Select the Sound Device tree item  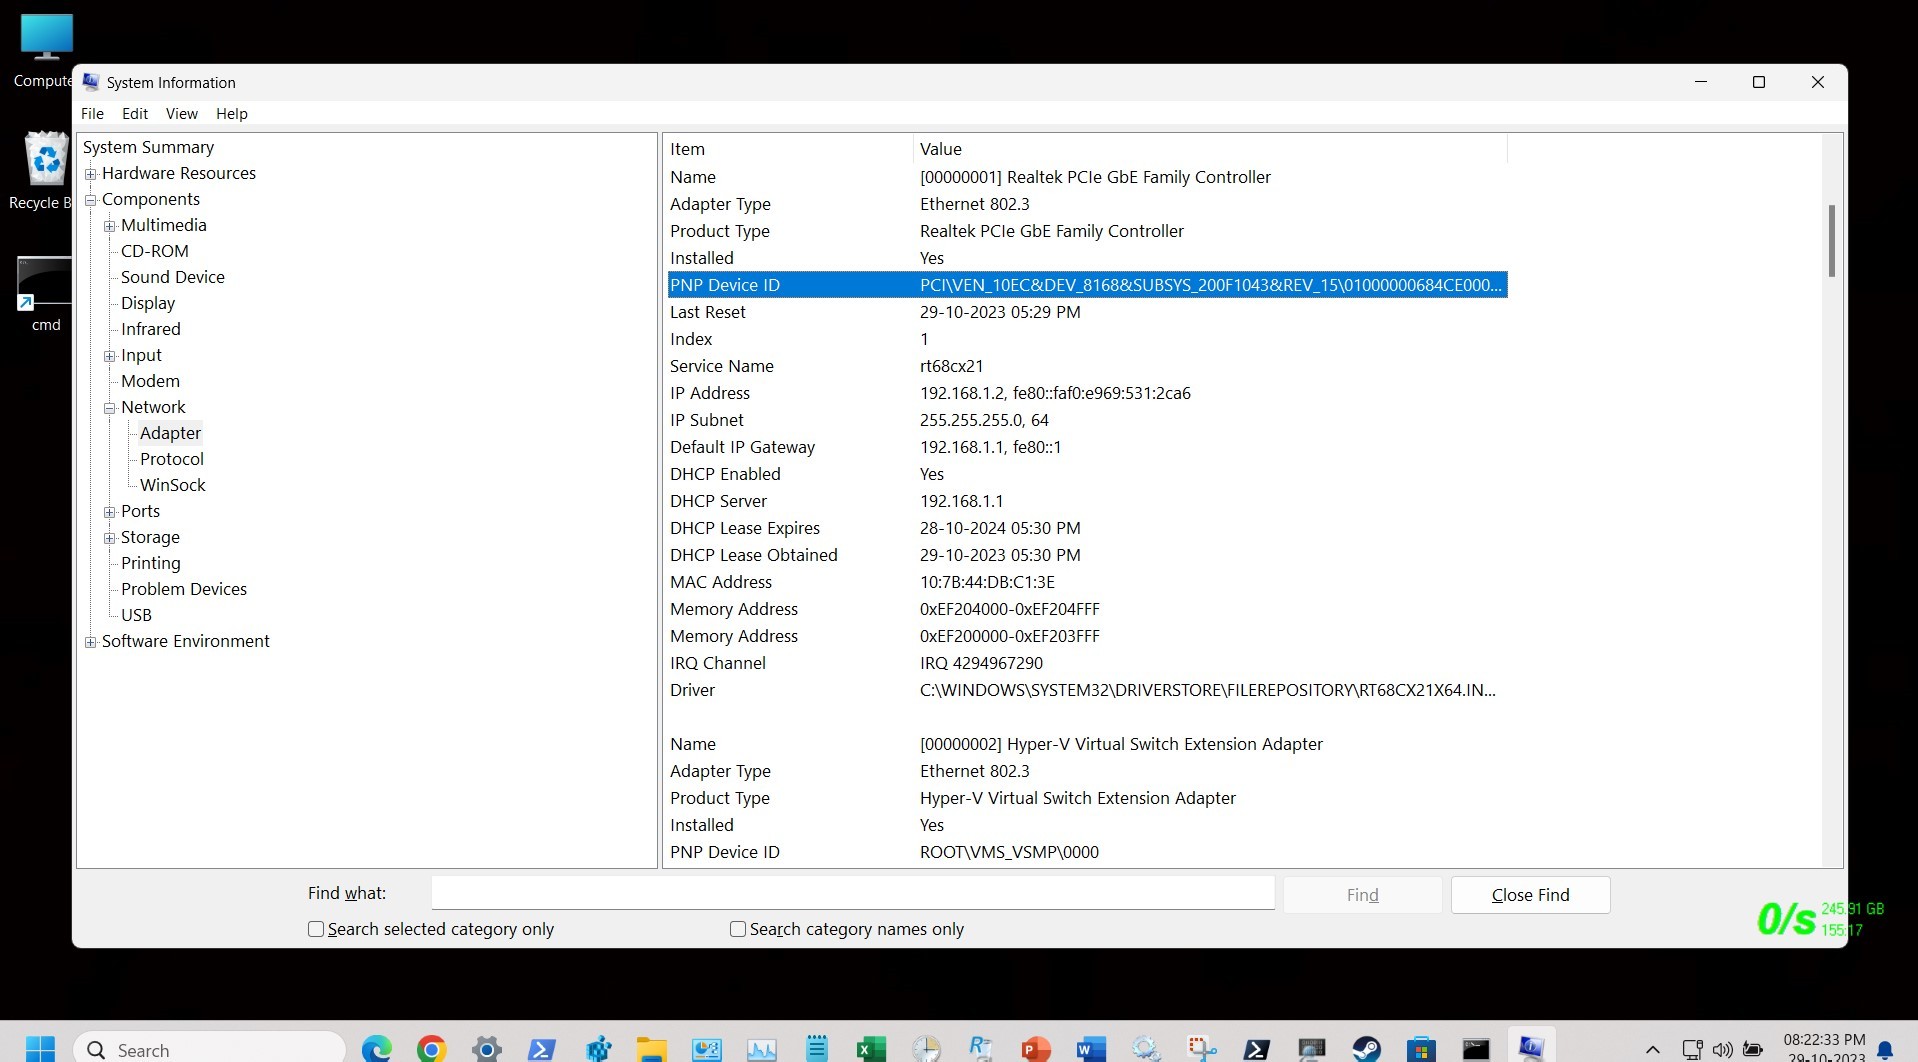point(172,277)
